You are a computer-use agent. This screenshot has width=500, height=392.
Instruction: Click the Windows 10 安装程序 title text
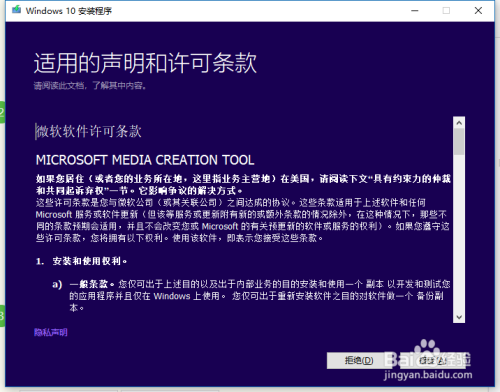click(x=69, y=11)
